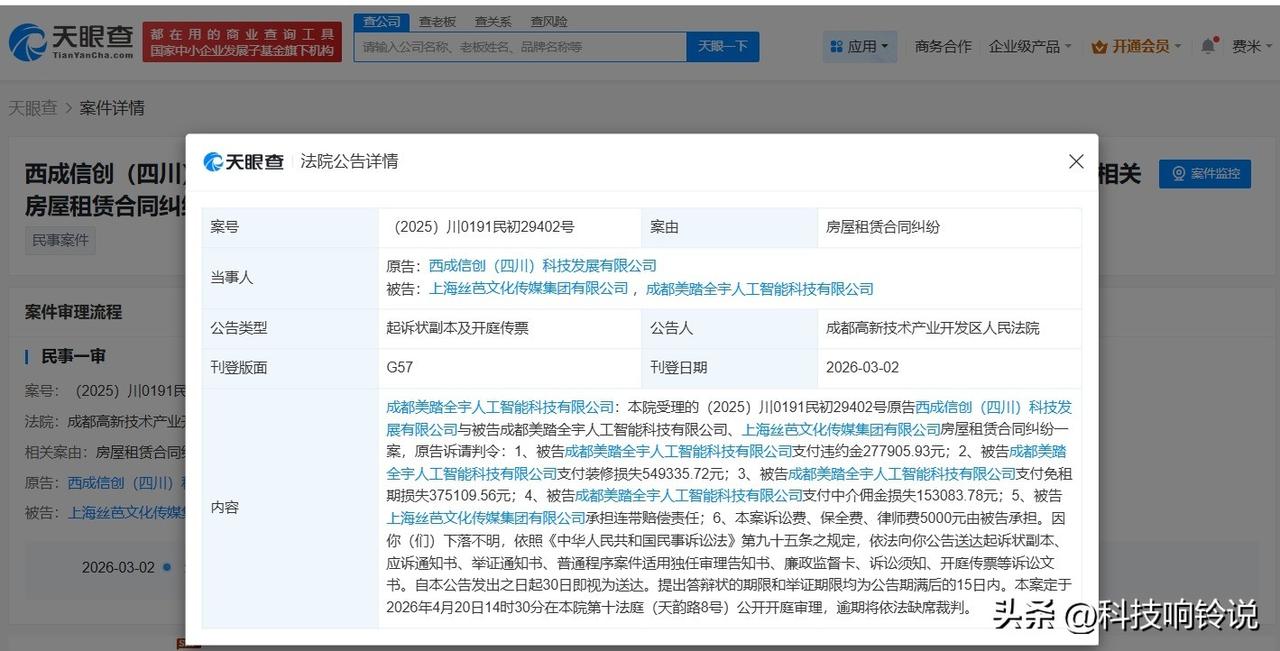Viewport: 1280px width, 651px height.
Task: Open notifications via the bell icon
Action: click(x=1207, y=45)
